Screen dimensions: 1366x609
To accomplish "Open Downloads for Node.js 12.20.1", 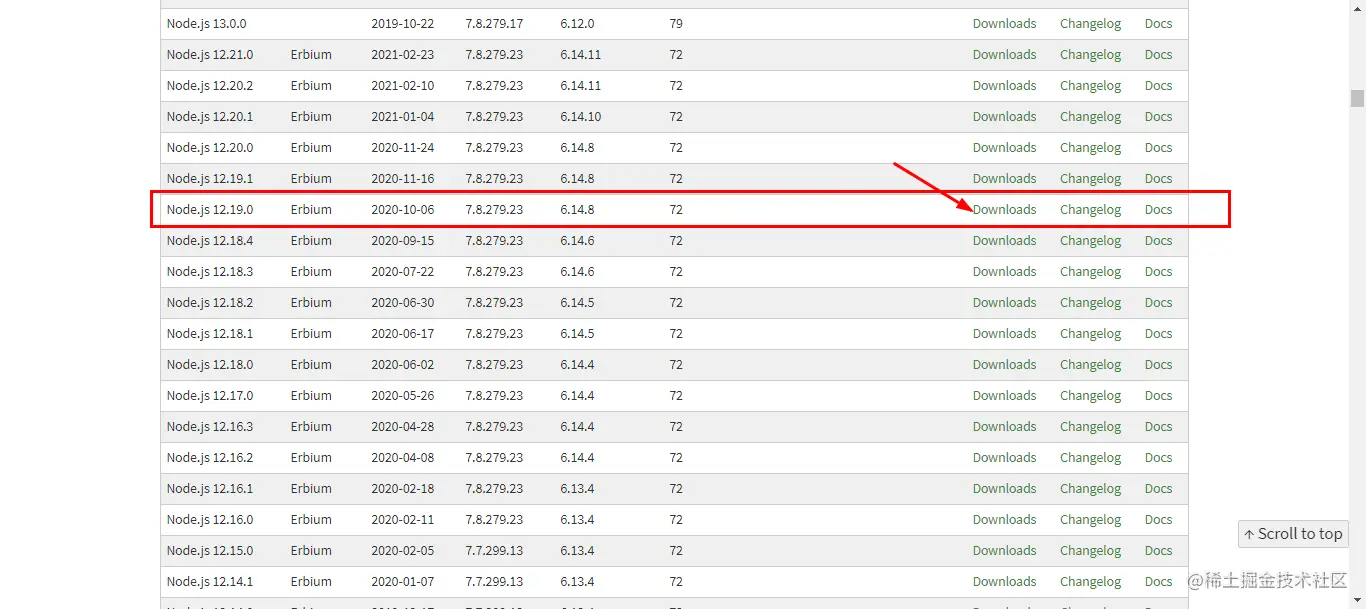I will pos(1004,117).
